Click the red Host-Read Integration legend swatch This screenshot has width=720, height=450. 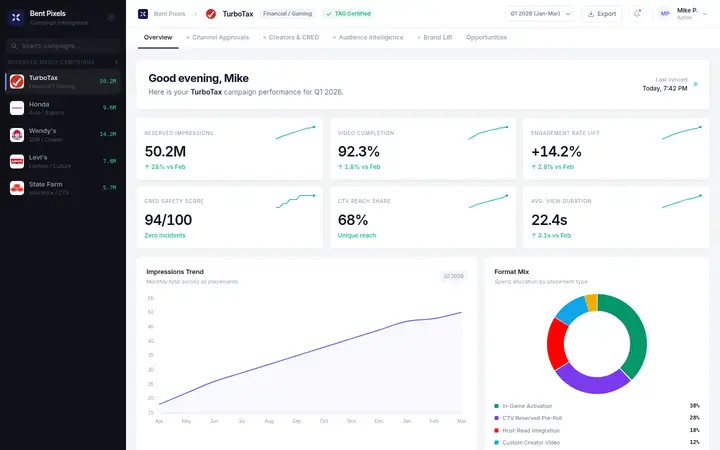496,430
